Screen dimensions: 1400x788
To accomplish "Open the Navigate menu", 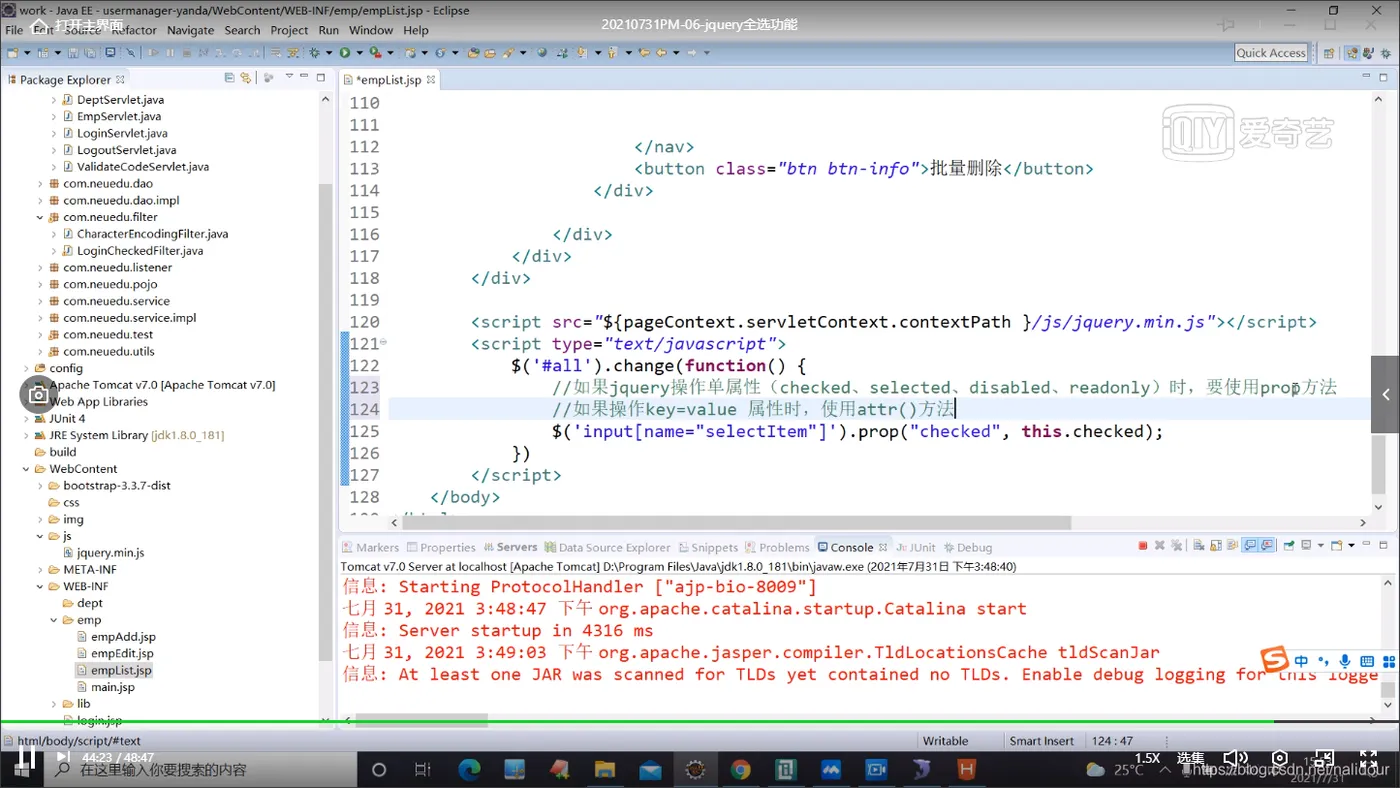I will pos(191,30).
